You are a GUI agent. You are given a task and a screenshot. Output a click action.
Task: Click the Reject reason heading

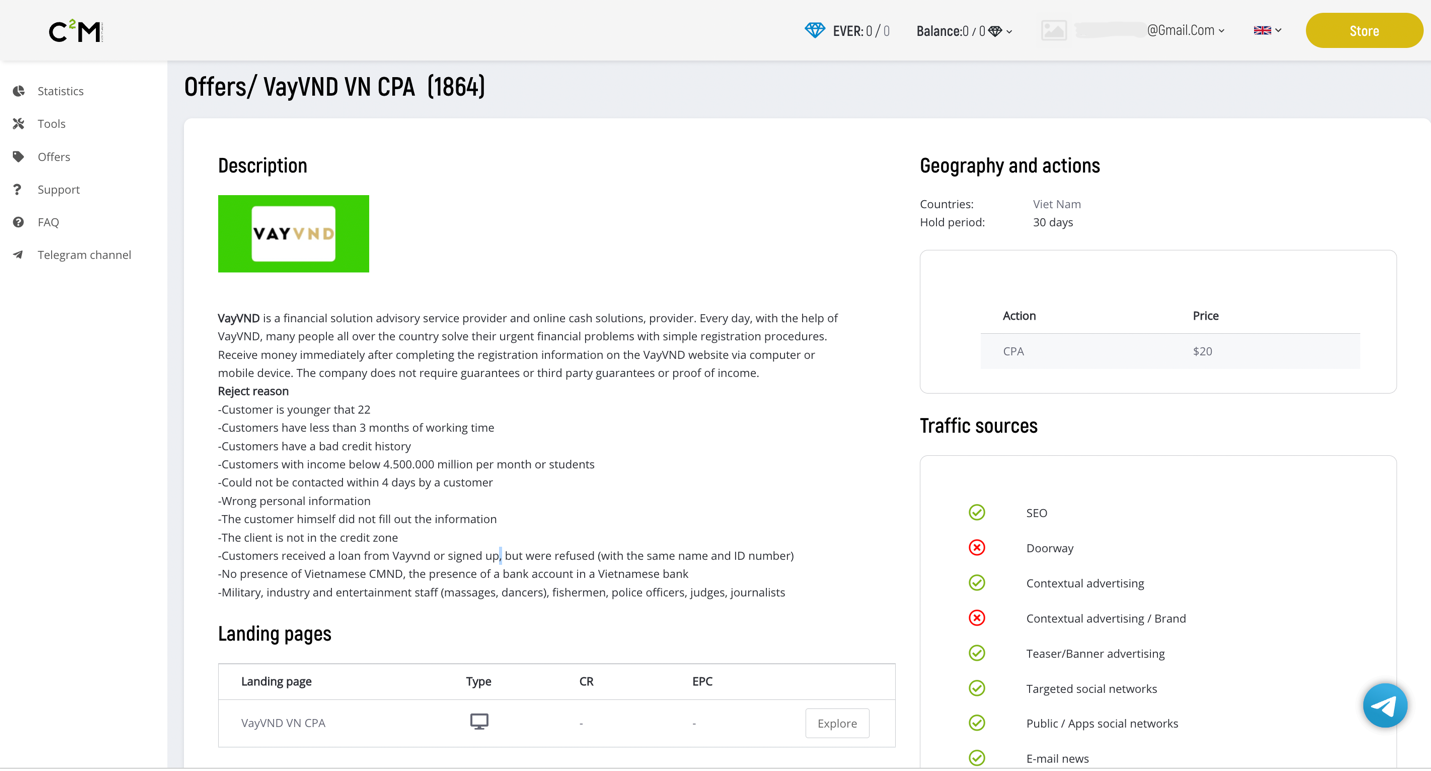(x=253, y=391)
